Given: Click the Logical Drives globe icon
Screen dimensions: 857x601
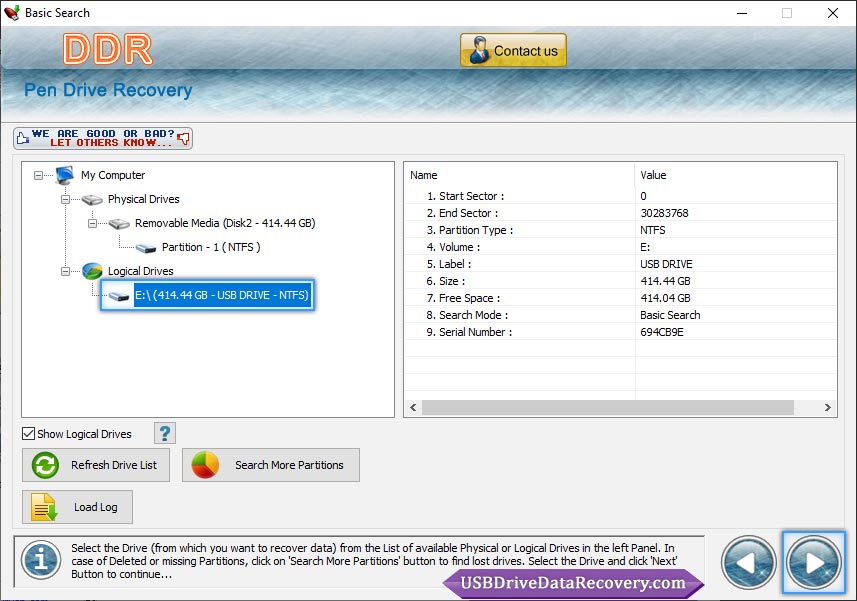Looking at the screenshot, I should click(x=92, y=271).
